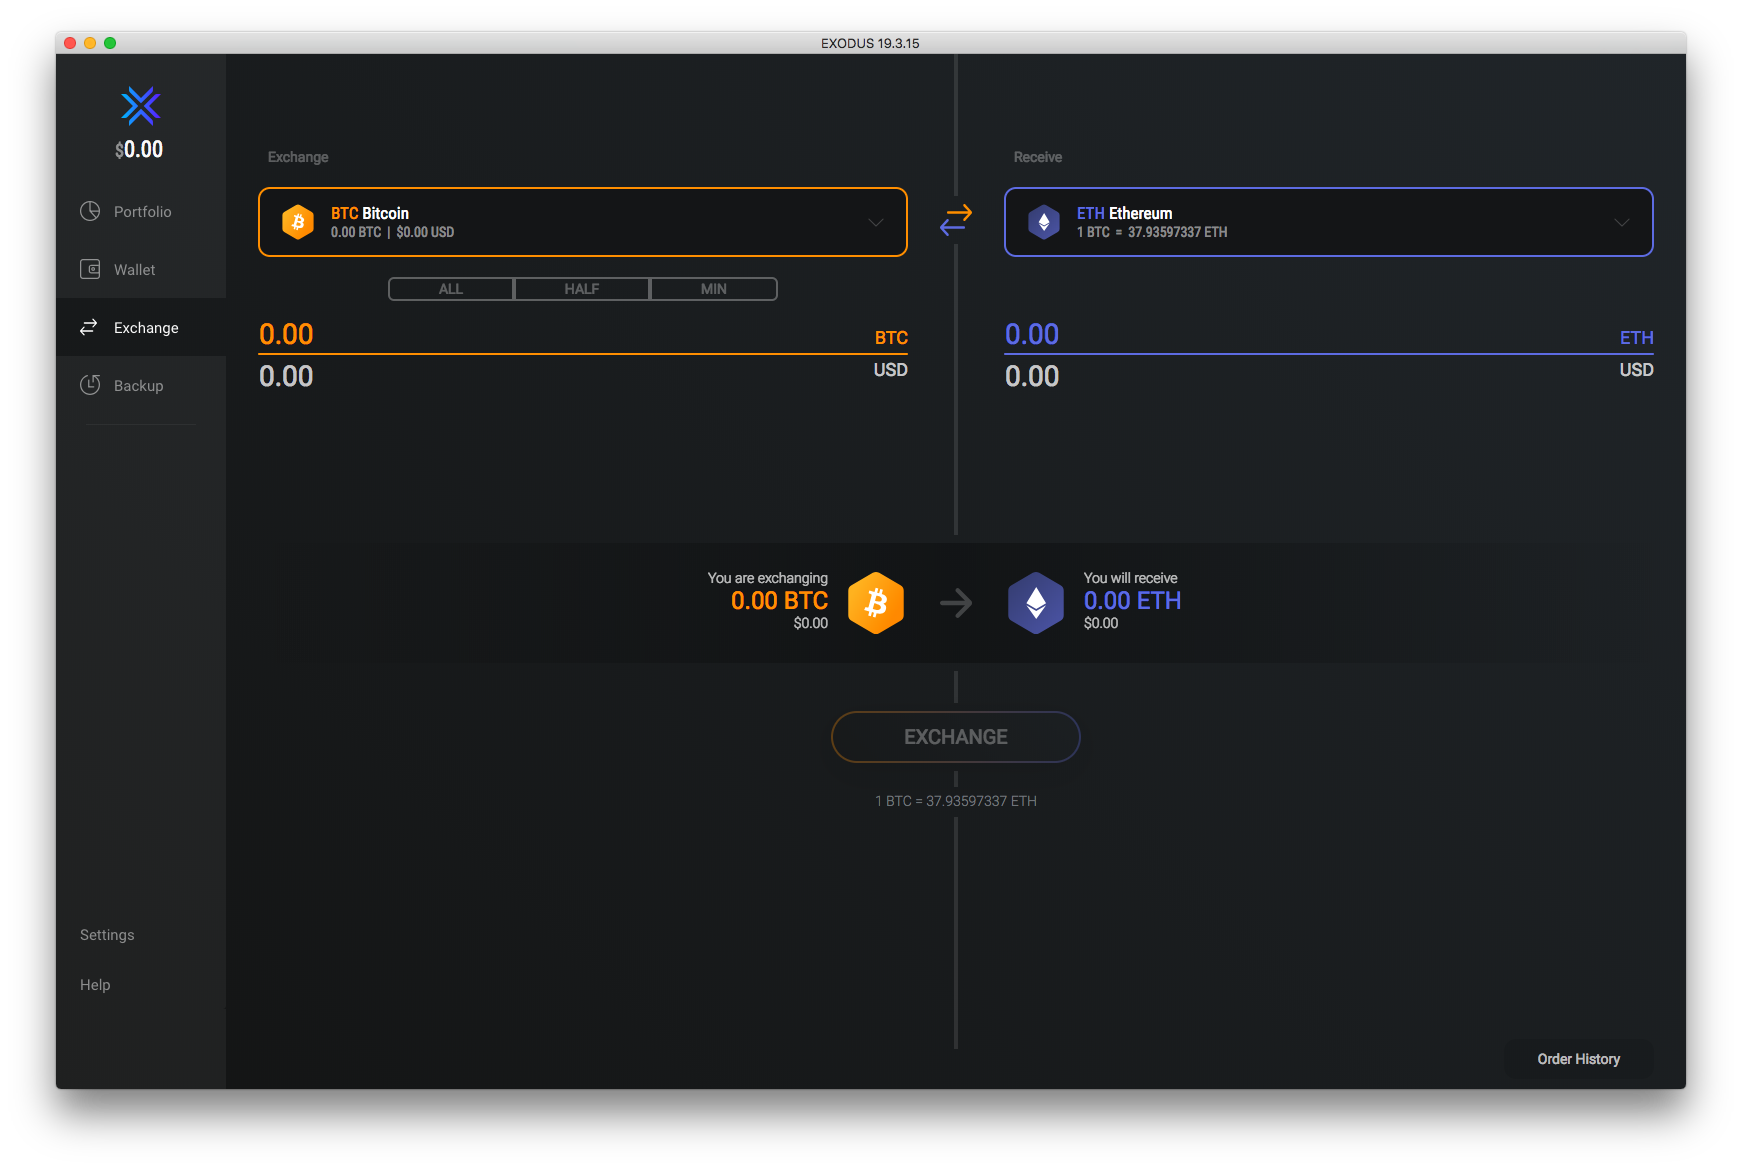Click the '0.00 BTC' exchanging summary amount
This screenshot has width=1742, height=1169.
pos(779,601)
